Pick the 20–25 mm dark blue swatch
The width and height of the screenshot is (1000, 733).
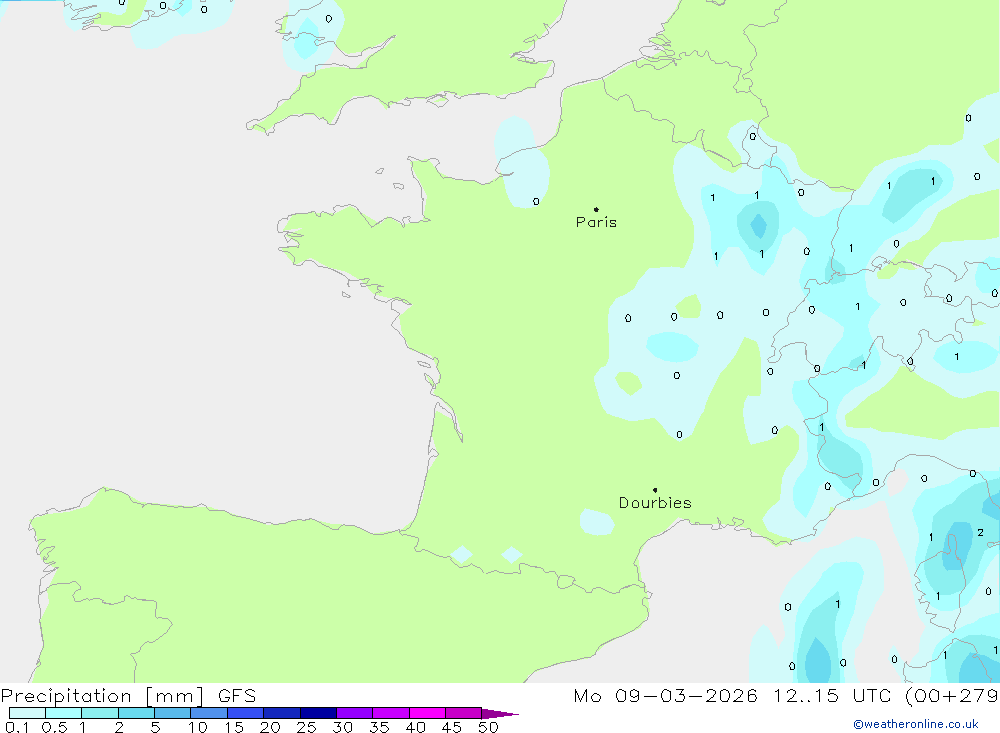(x=282, y=713)
